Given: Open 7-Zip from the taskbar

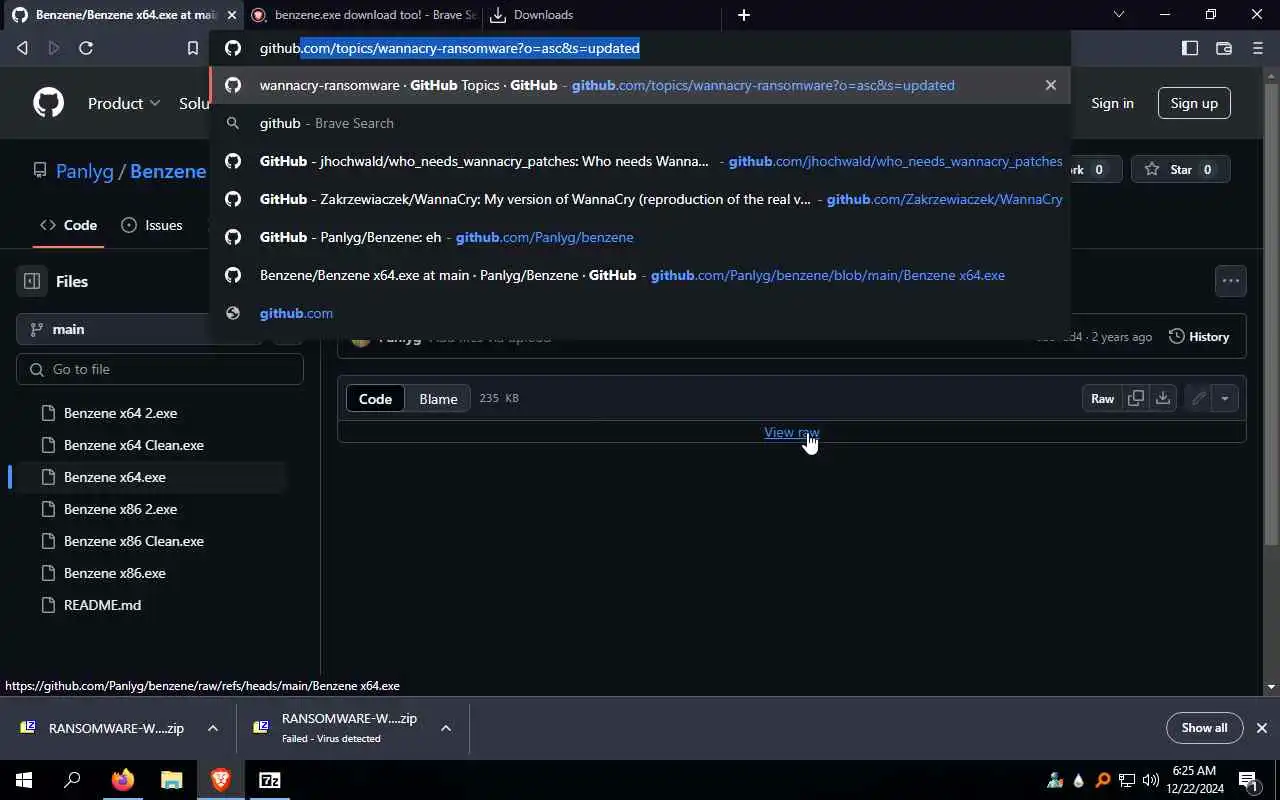Looking at the screenshot, I should tap(270, 780).
